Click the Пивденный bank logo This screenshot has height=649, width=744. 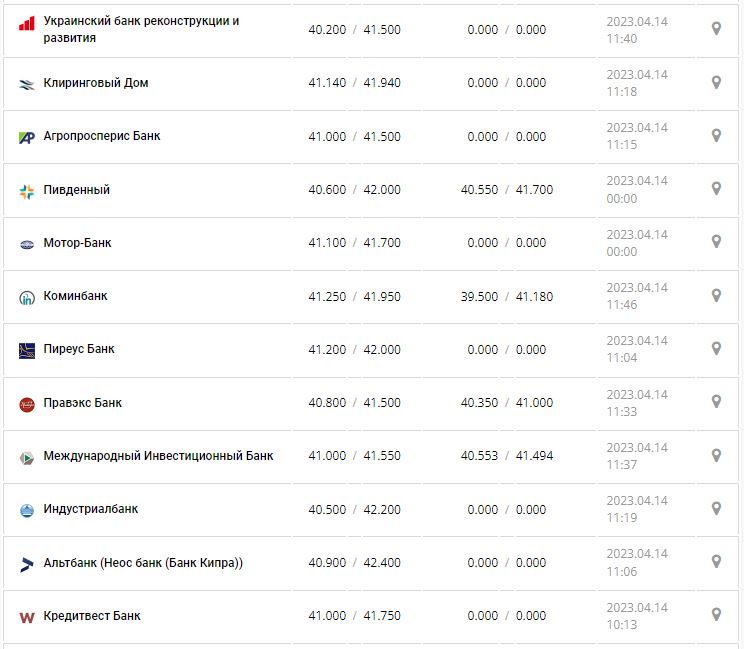tap(27, 191)
